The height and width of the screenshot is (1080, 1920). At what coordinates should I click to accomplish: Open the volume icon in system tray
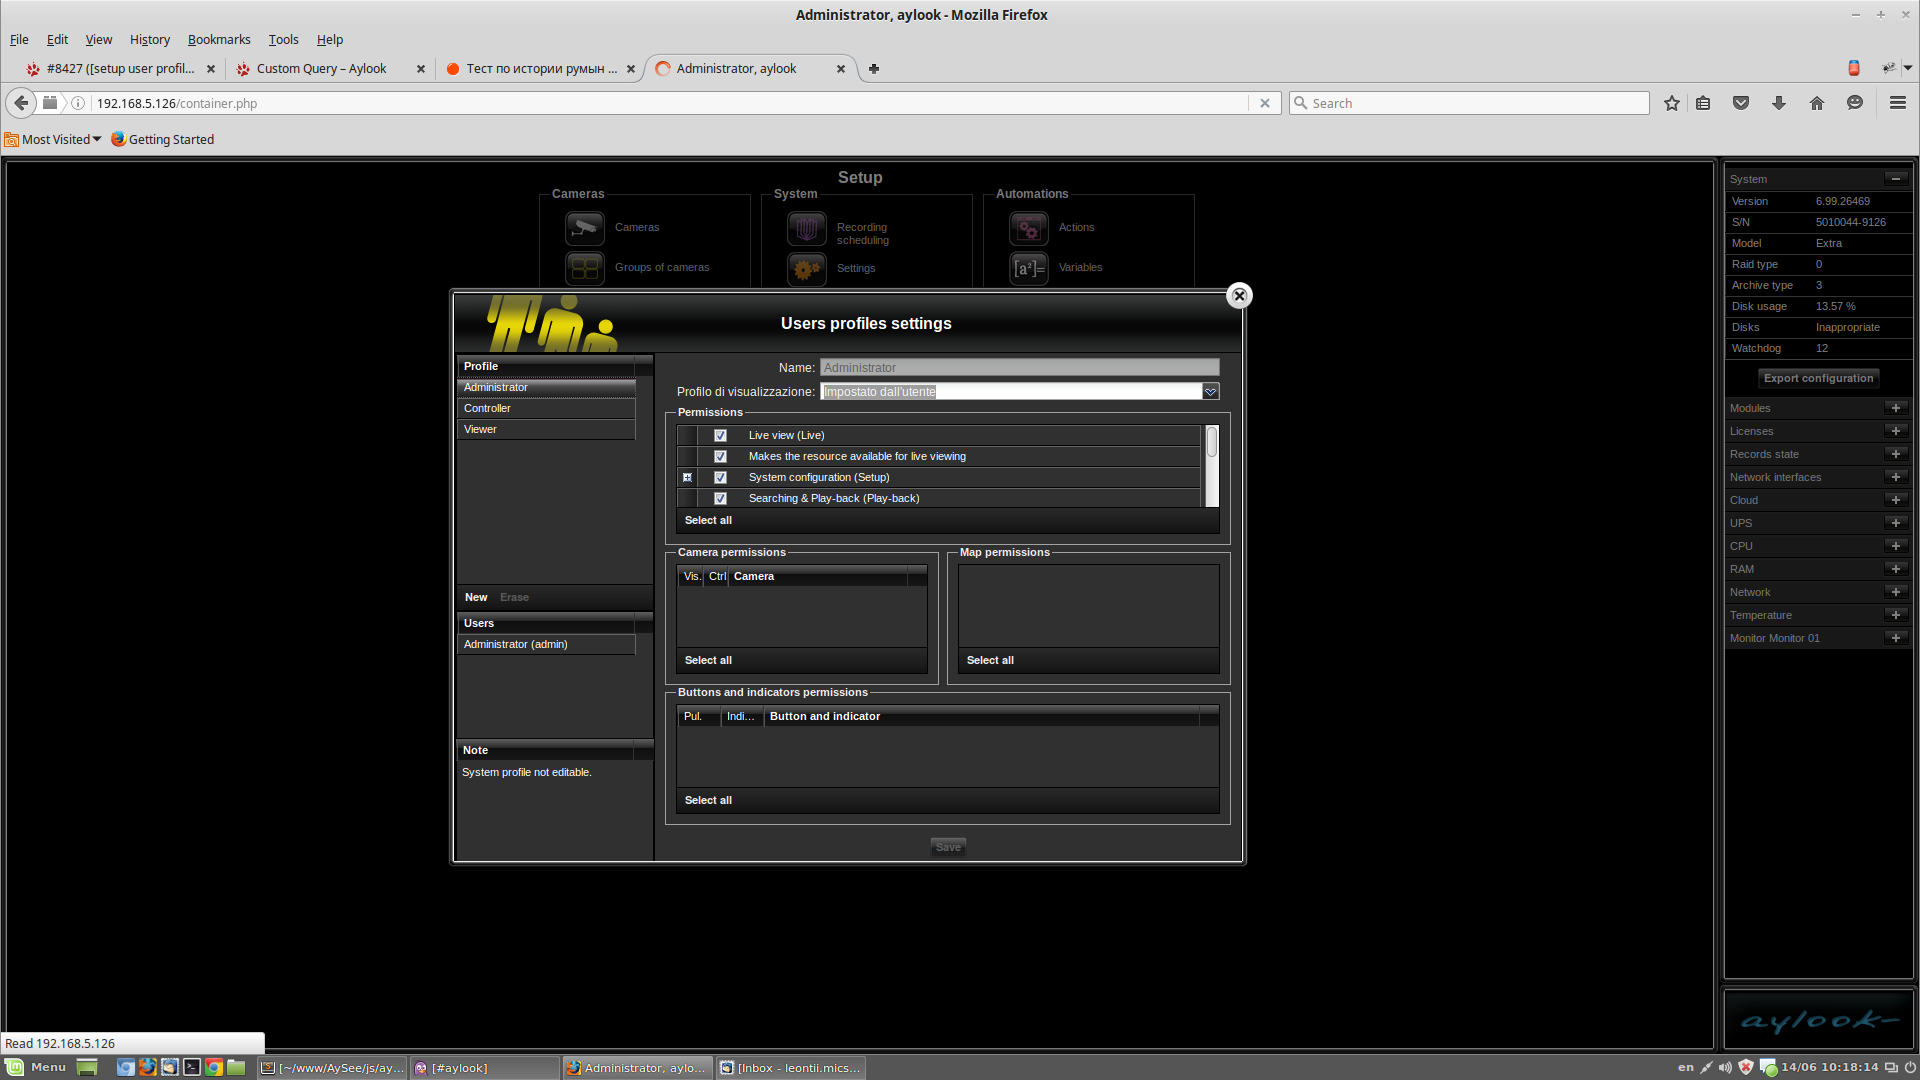[x=1726, y=1067]
